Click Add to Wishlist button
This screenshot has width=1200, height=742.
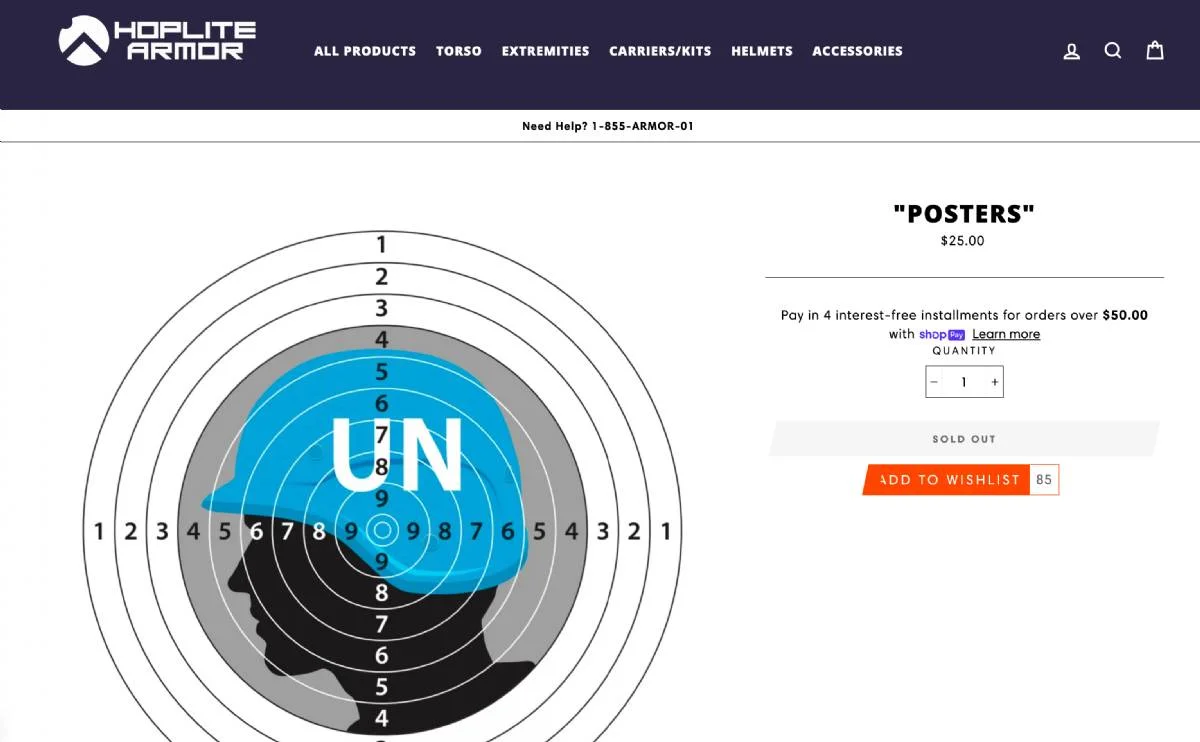[946, 480]
